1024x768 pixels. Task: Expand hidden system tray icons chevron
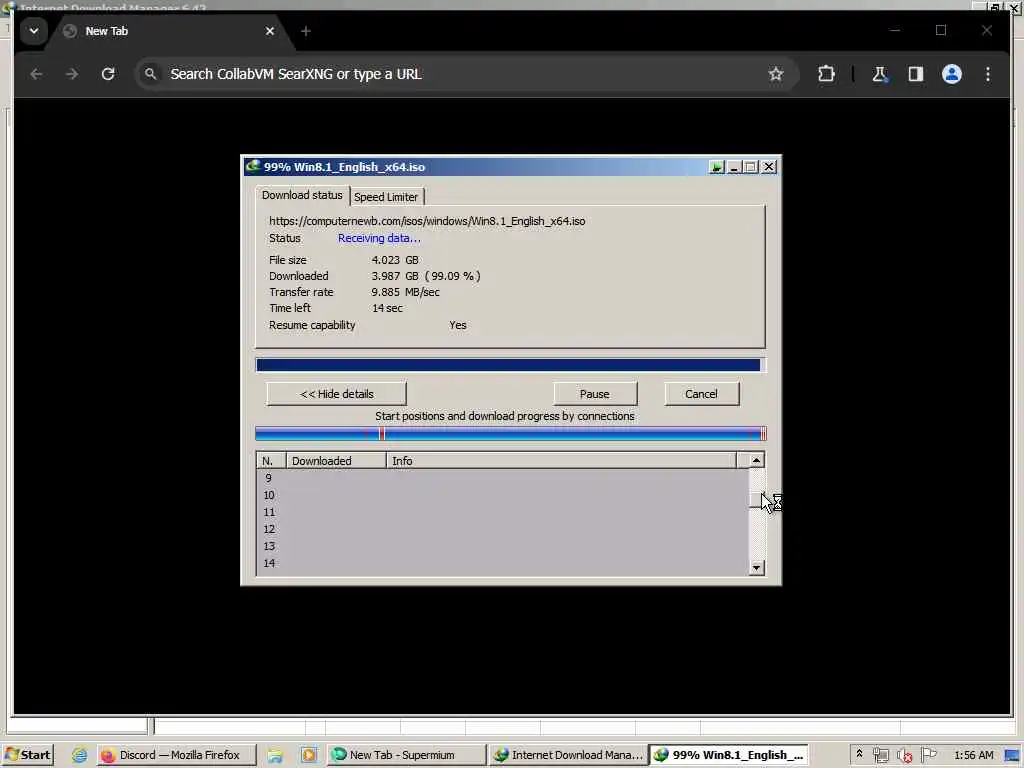click(x=859, y=754)
